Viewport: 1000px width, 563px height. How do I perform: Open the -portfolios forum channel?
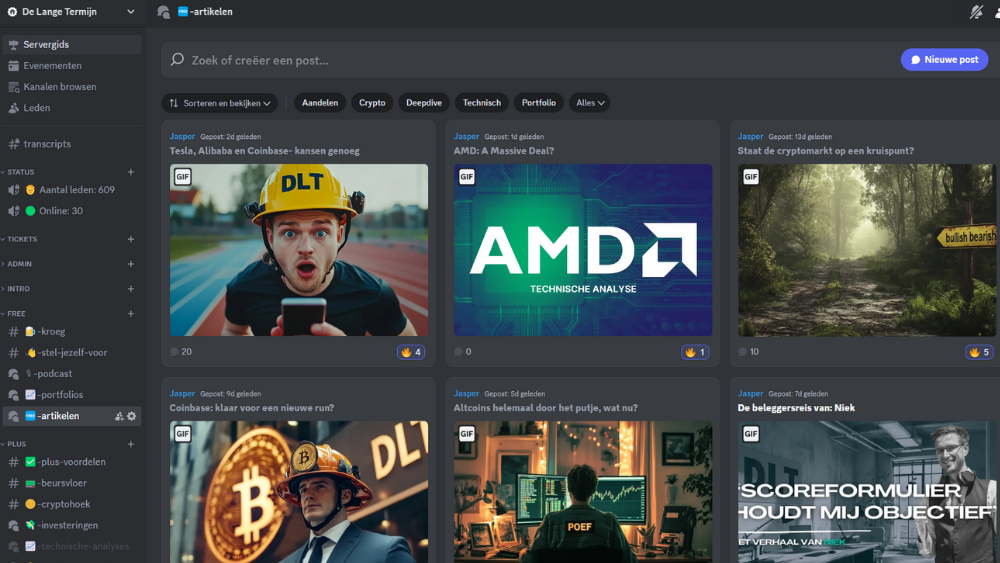(x=71, y=395)
